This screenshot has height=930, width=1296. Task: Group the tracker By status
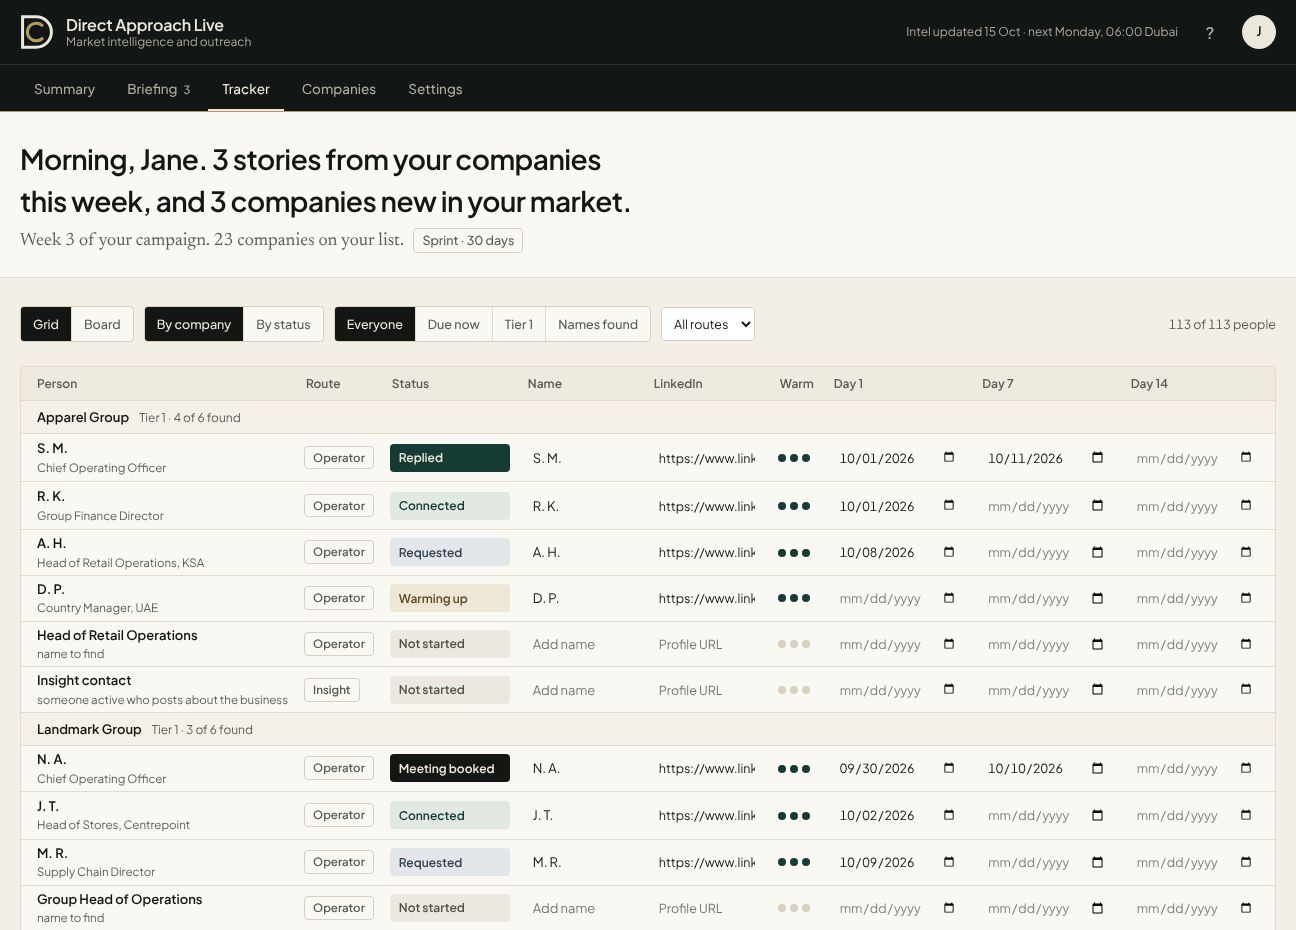pos(283,324)
